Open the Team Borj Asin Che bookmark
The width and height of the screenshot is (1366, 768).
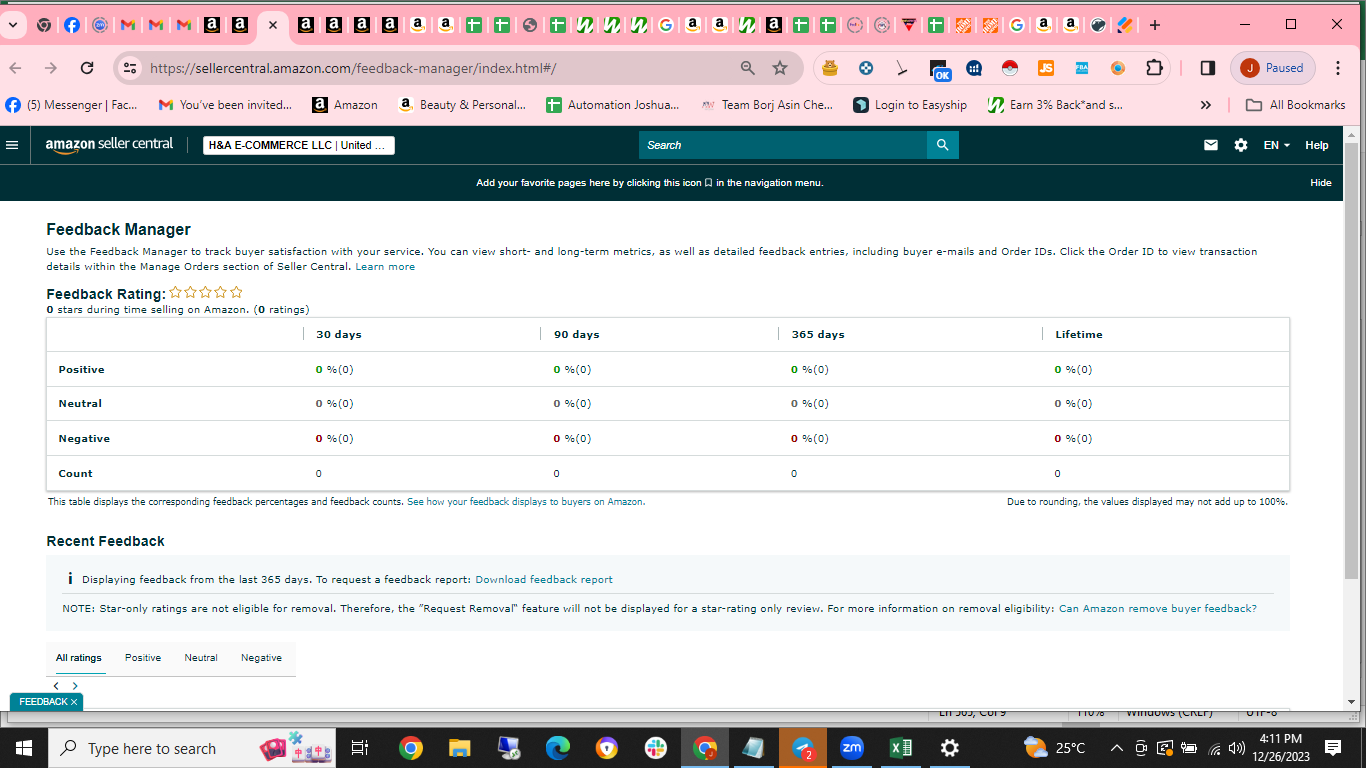tap(767, 104)
